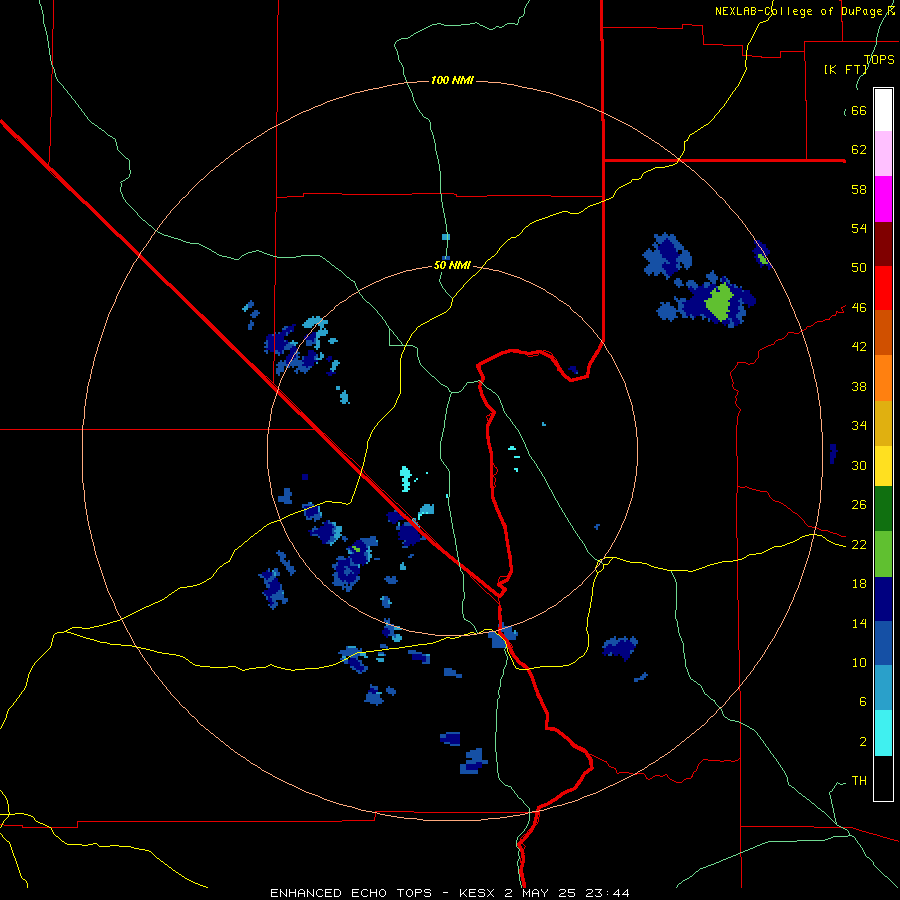Select the 46 scale label
Screen dimensions: 900x900
tap(859, 307)
